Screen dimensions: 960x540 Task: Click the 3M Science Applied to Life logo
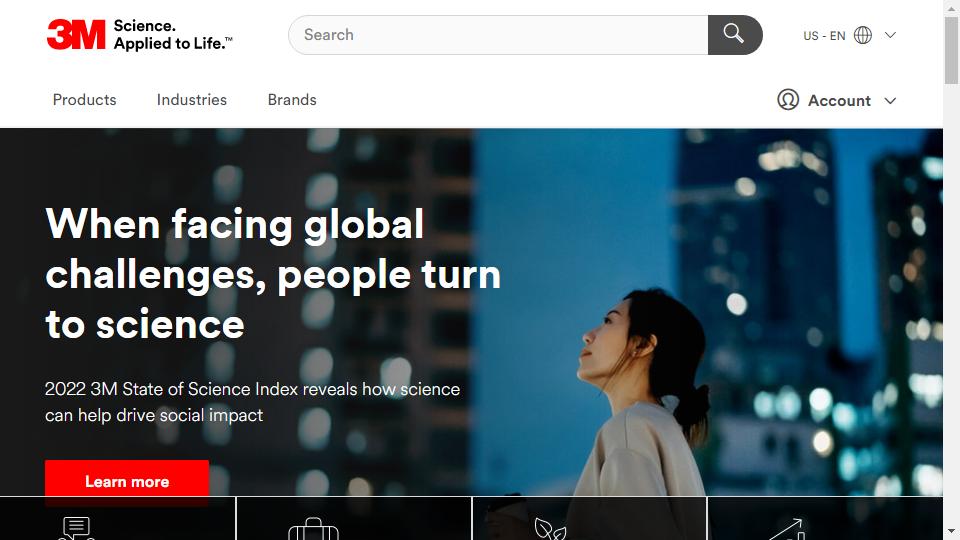140,34
